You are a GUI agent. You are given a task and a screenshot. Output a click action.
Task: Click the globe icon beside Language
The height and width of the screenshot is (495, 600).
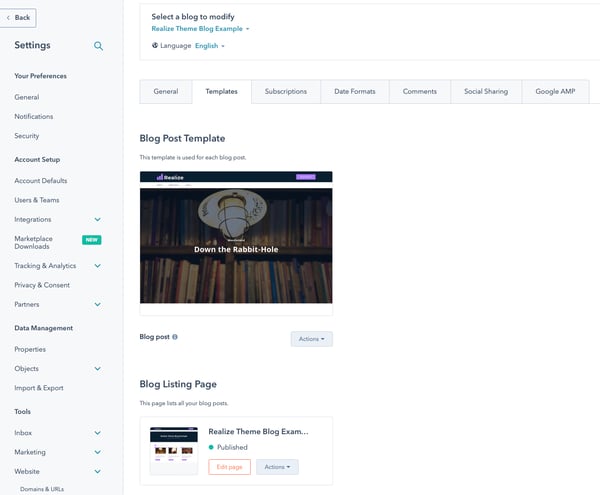point(155,46)
